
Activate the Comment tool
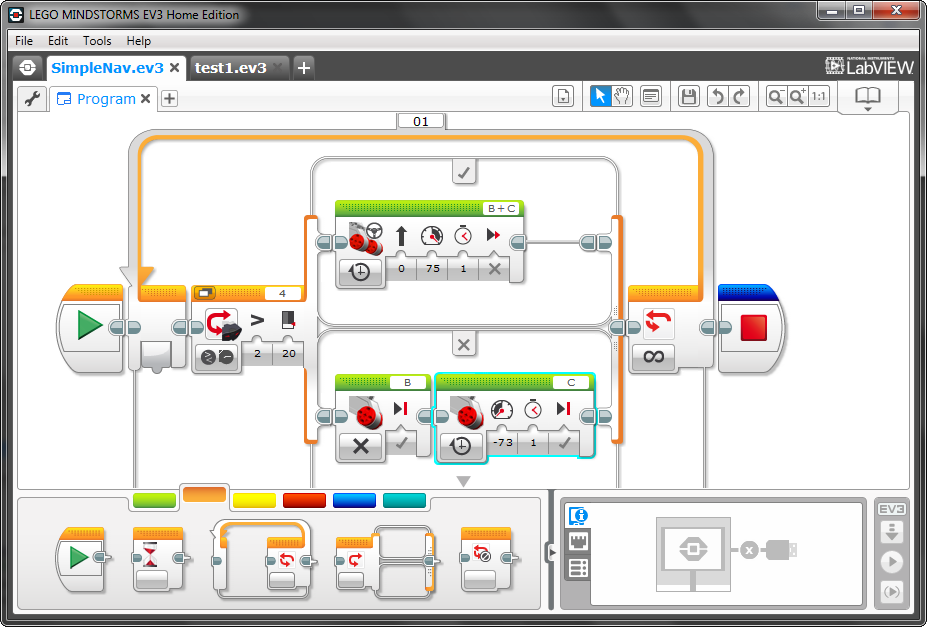click(649, 95)
